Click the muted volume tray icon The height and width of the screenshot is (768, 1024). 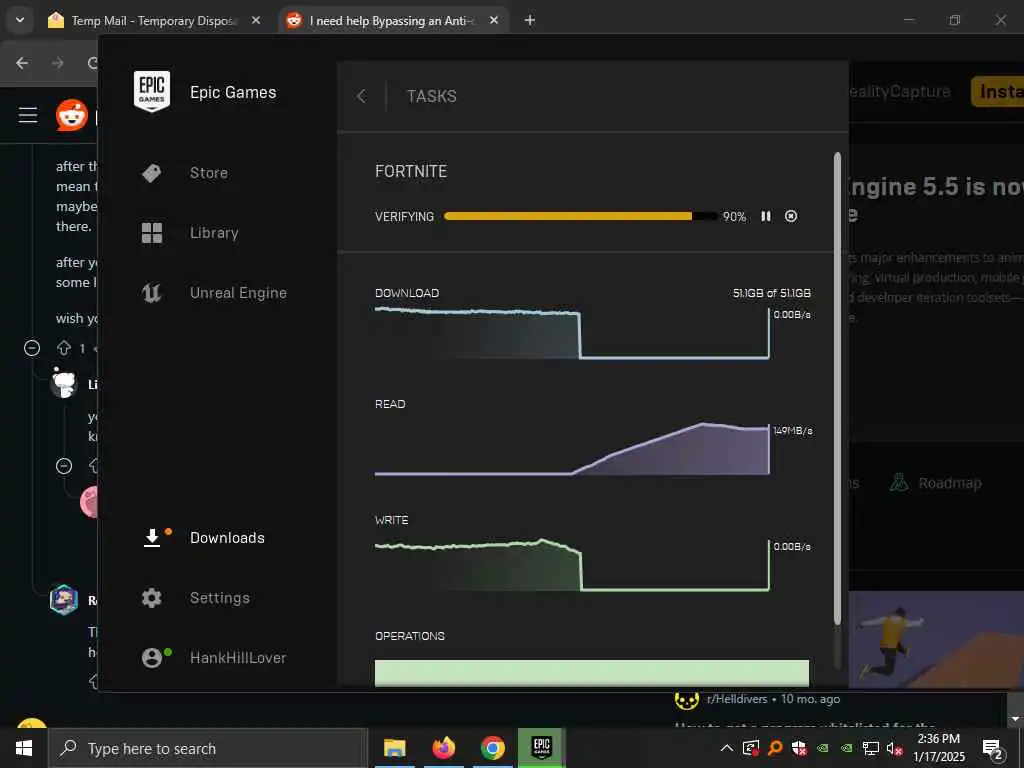895,748
